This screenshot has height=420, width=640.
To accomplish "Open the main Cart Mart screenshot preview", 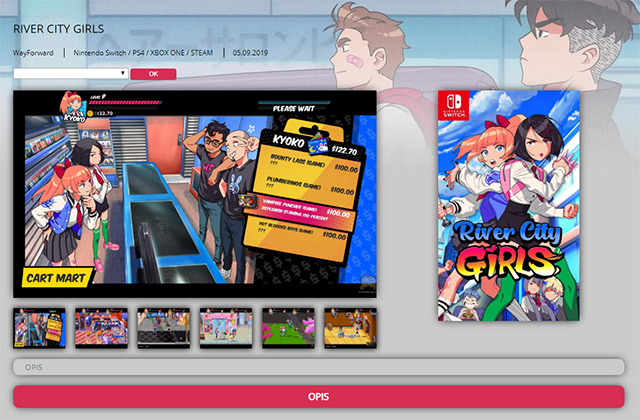I will click(195, 194).
